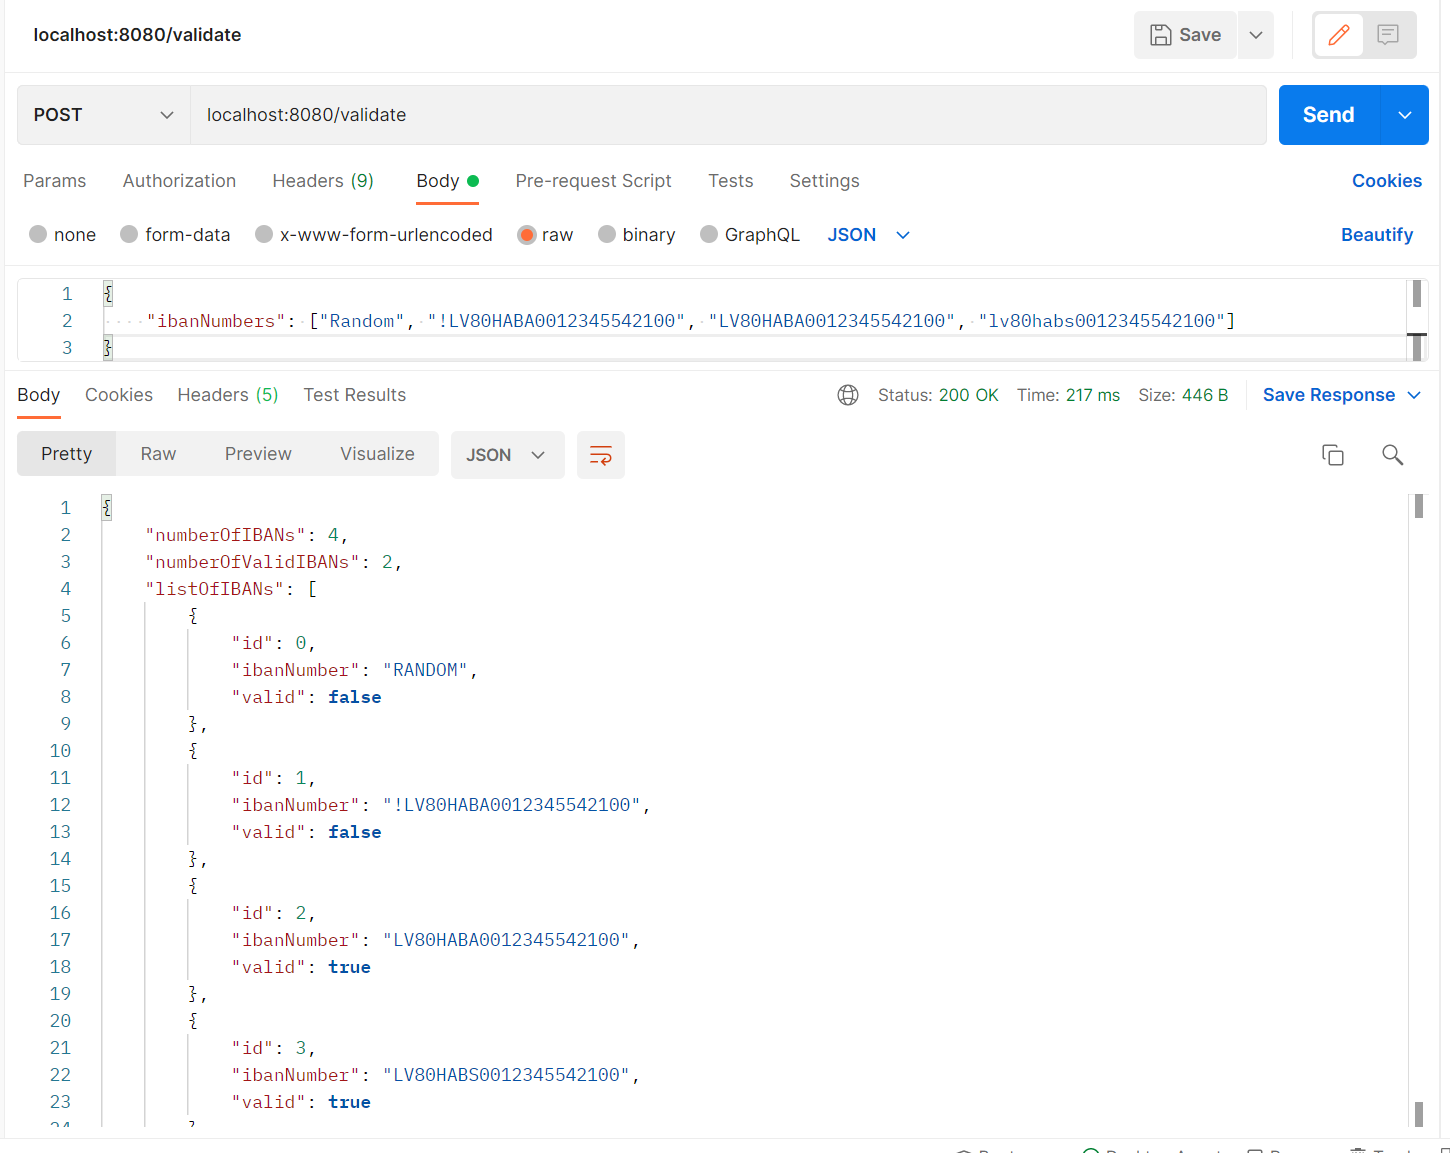Viewport: 1450px width, 1153px height.
Task: Open the Cookies link
Action: (1386, 181)
